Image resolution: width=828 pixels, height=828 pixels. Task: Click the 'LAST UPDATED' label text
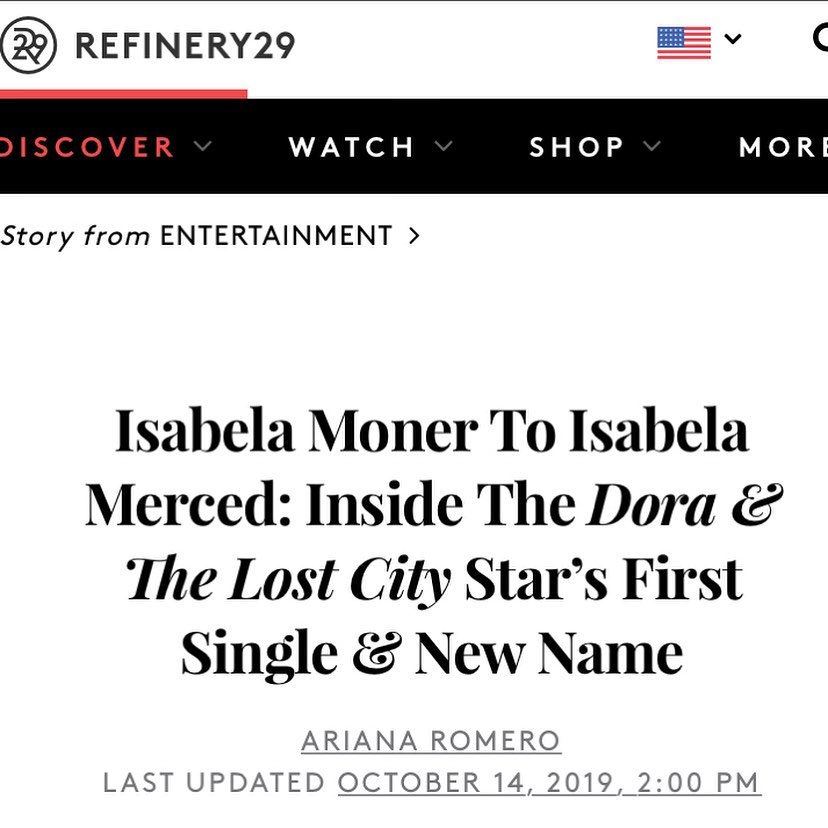pyautogui.click(x=215, y=782)
